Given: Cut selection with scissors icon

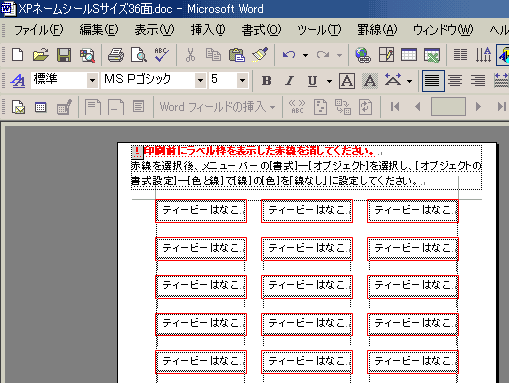Looking at the screenshot, I should pos(190,55).
